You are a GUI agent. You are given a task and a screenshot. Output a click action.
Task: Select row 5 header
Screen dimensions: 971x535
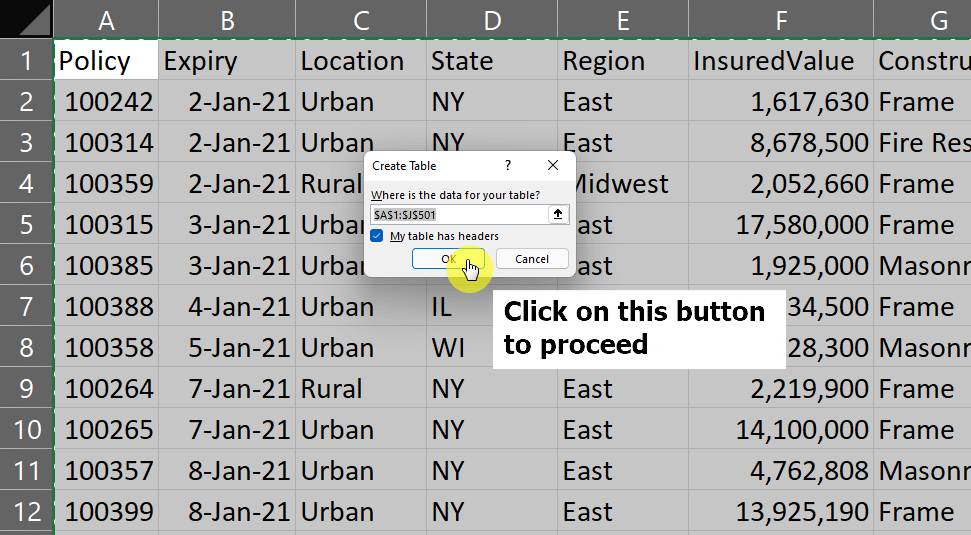tap(27, 224)
